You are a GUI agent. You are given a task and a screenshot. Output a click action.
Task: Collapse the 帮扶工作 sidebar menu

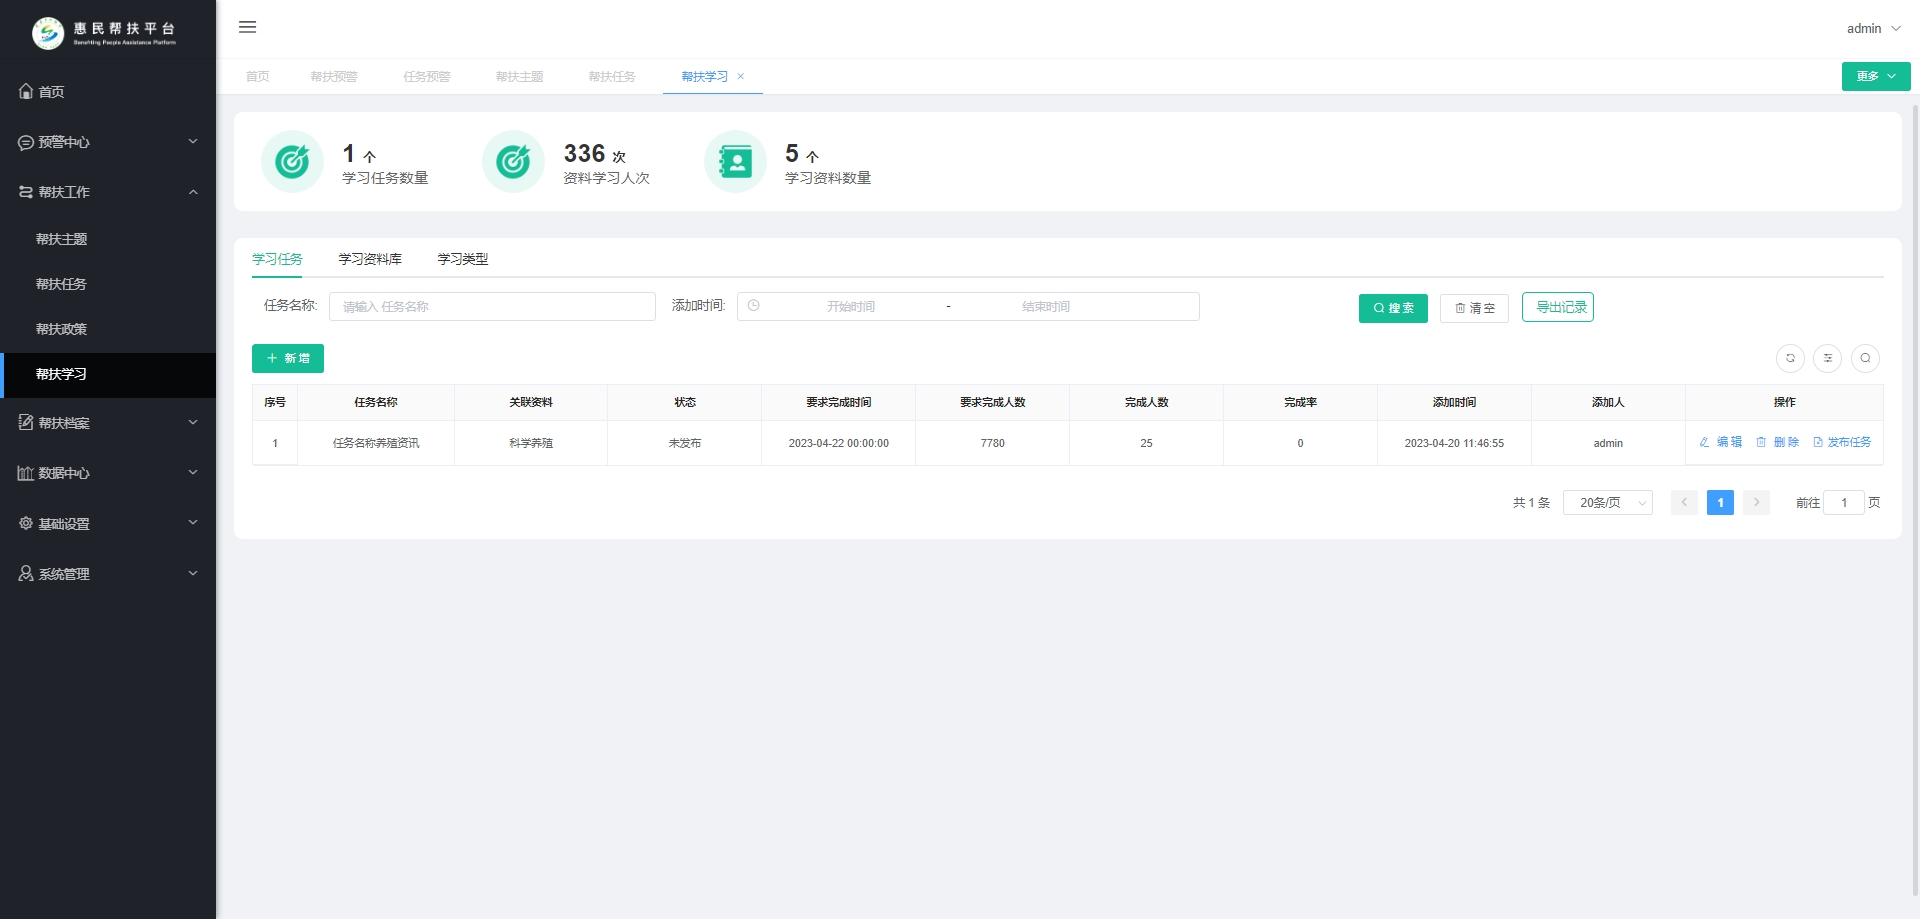[x=108, y=192]
